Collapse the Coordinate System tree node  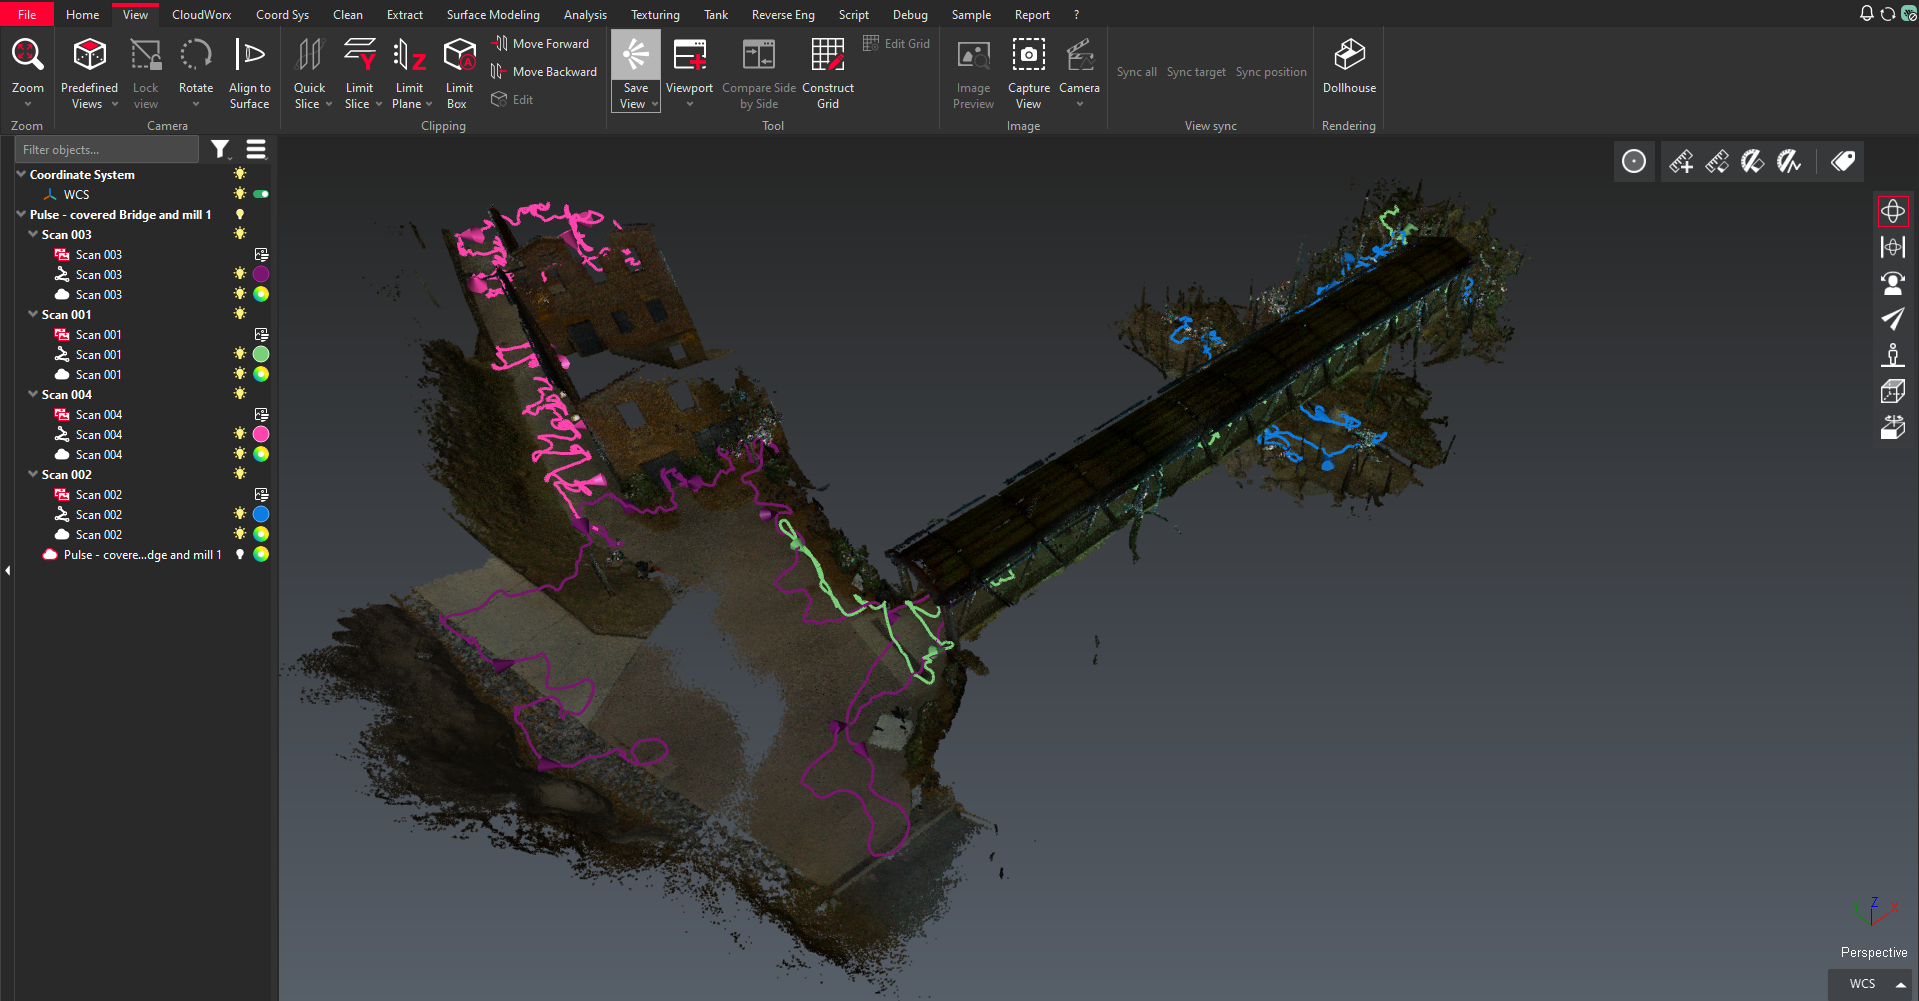click(x=21, y=174)
